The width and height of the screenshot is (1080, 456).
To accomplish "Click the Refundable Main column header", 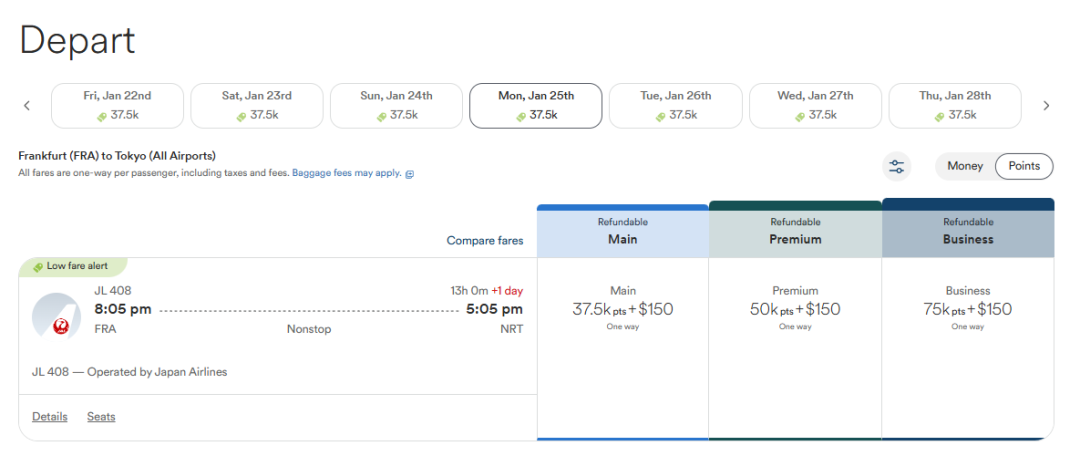I will pos(623,231).
